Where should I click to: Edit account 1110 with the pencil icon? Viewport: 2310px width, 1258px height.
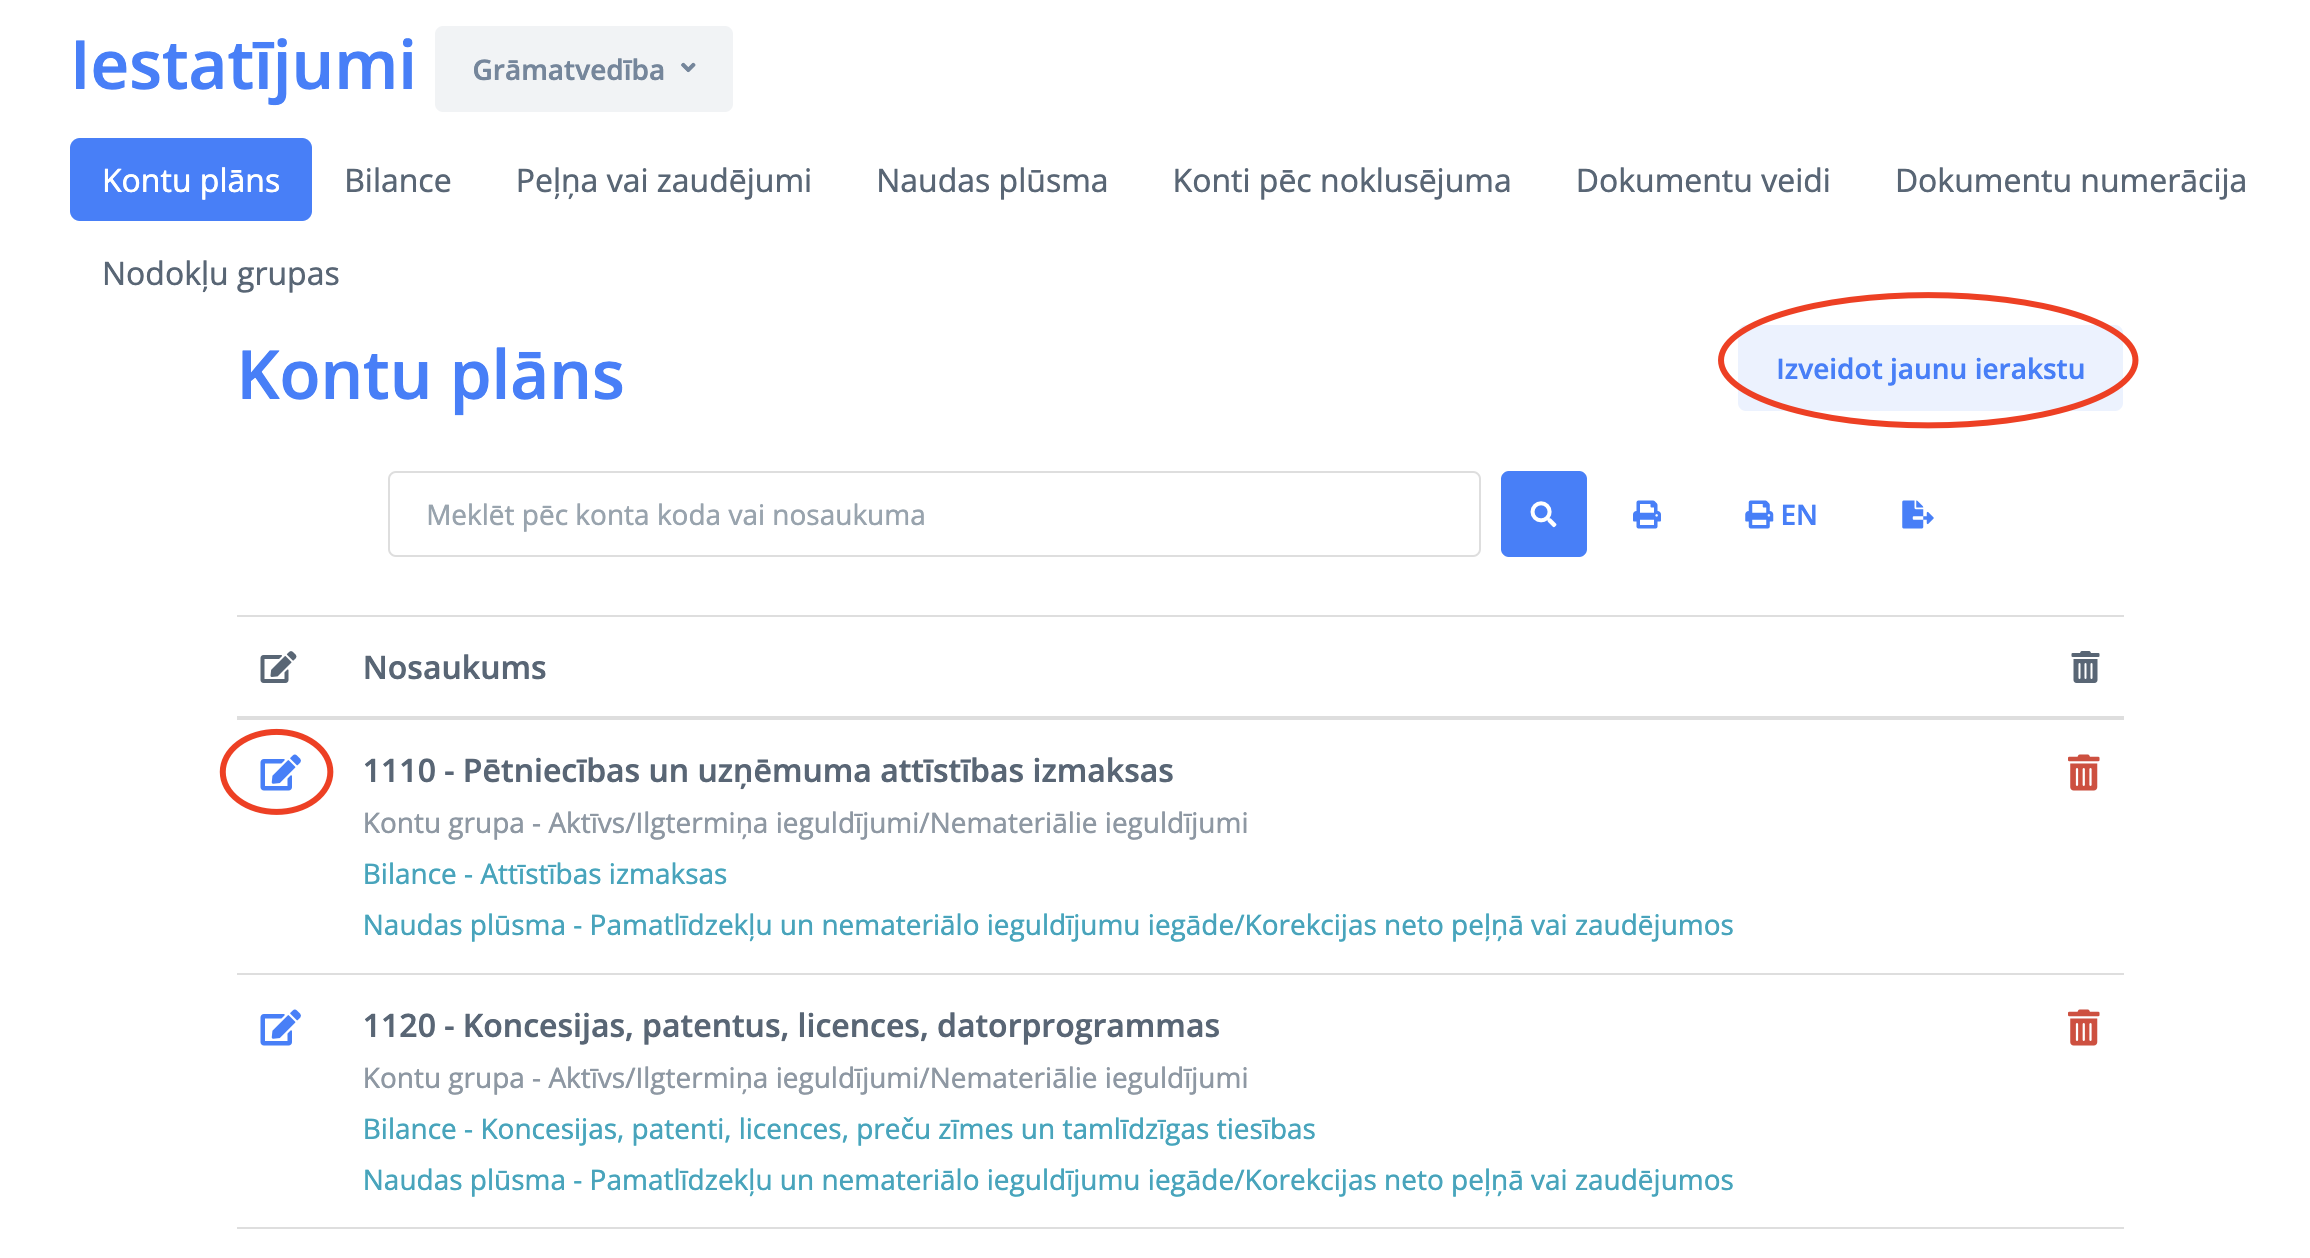click(x=279, y=773)
